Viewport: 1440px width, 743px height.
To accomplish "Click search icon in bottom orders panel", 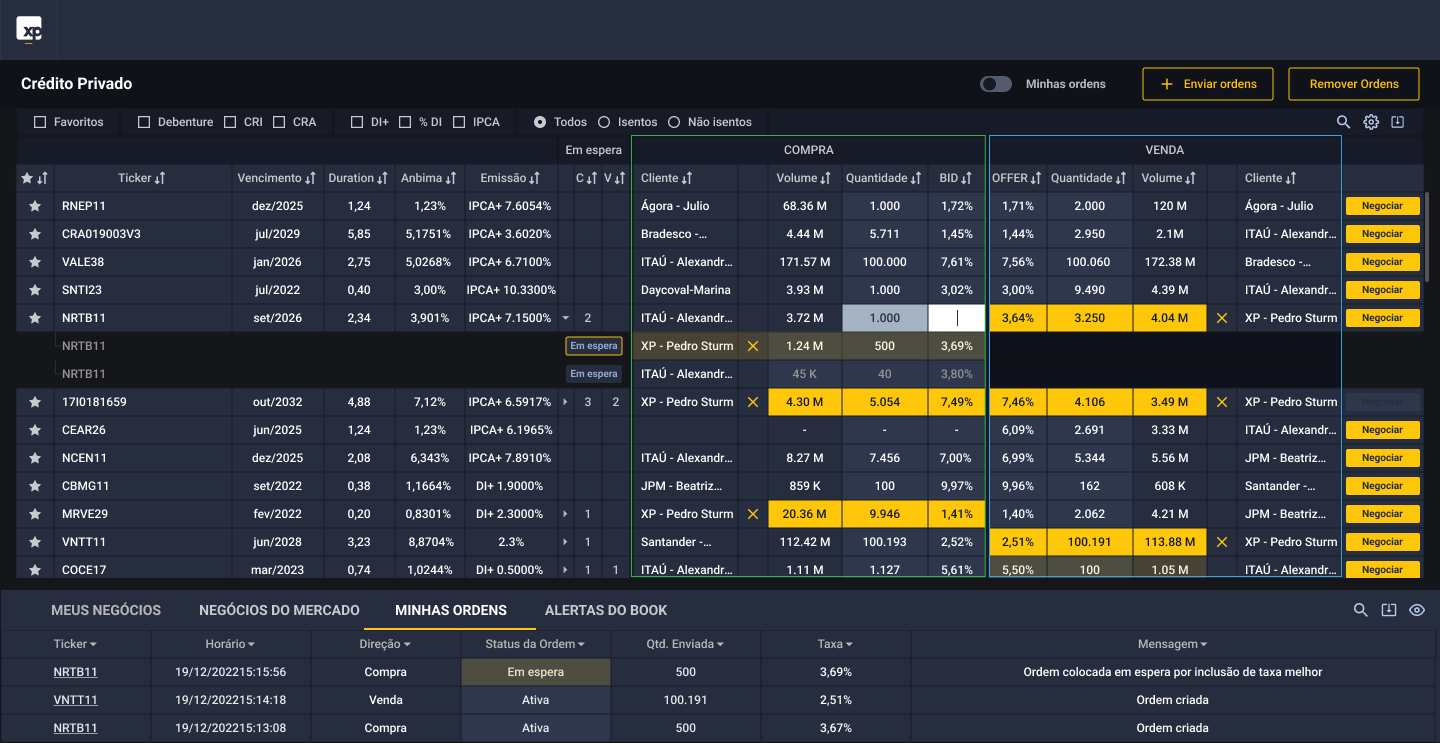I will [x=1360, y=610].
